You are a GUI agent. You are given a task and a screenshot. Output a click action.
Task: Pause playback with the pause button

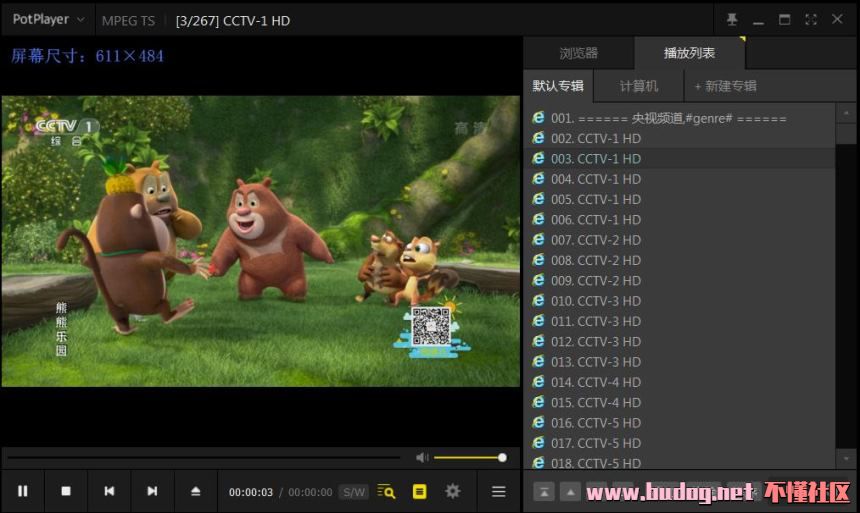(22, 491)
